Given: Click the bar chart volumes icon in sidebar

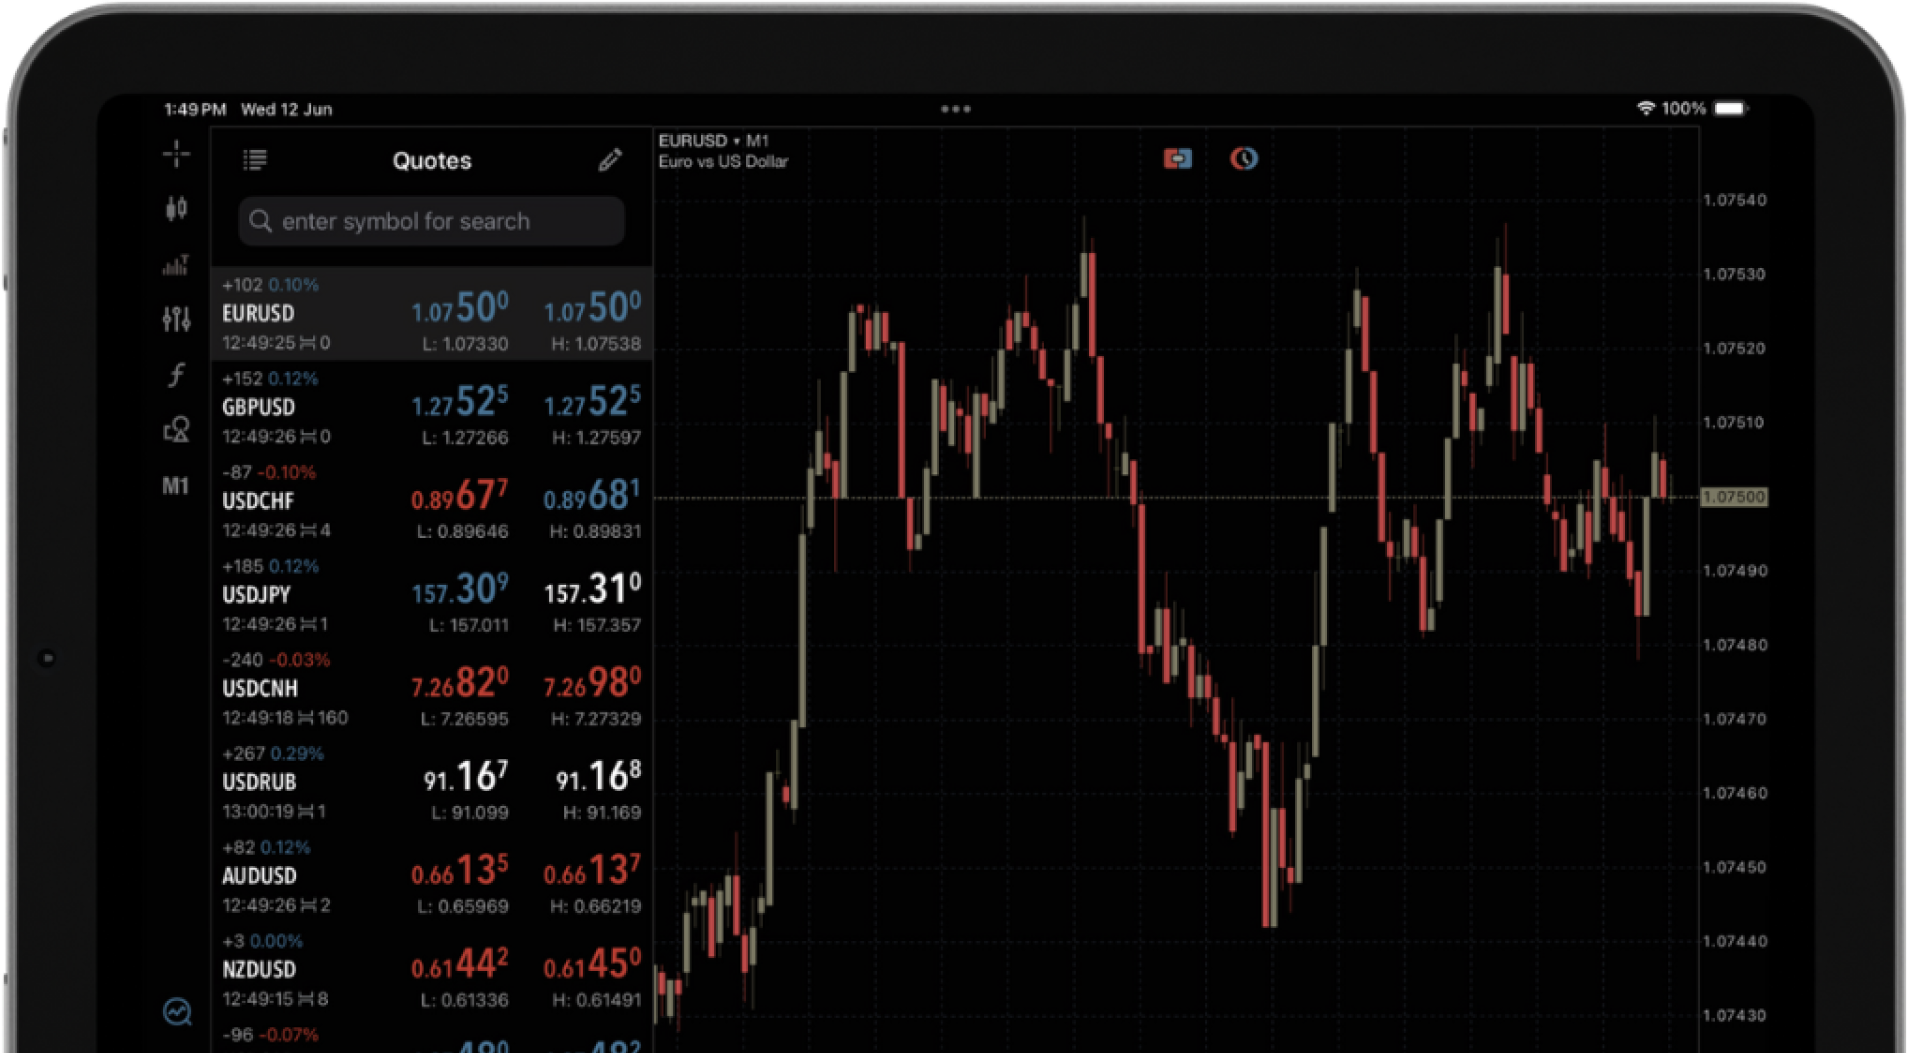Looking at the screenshot, I should (176, 264).
